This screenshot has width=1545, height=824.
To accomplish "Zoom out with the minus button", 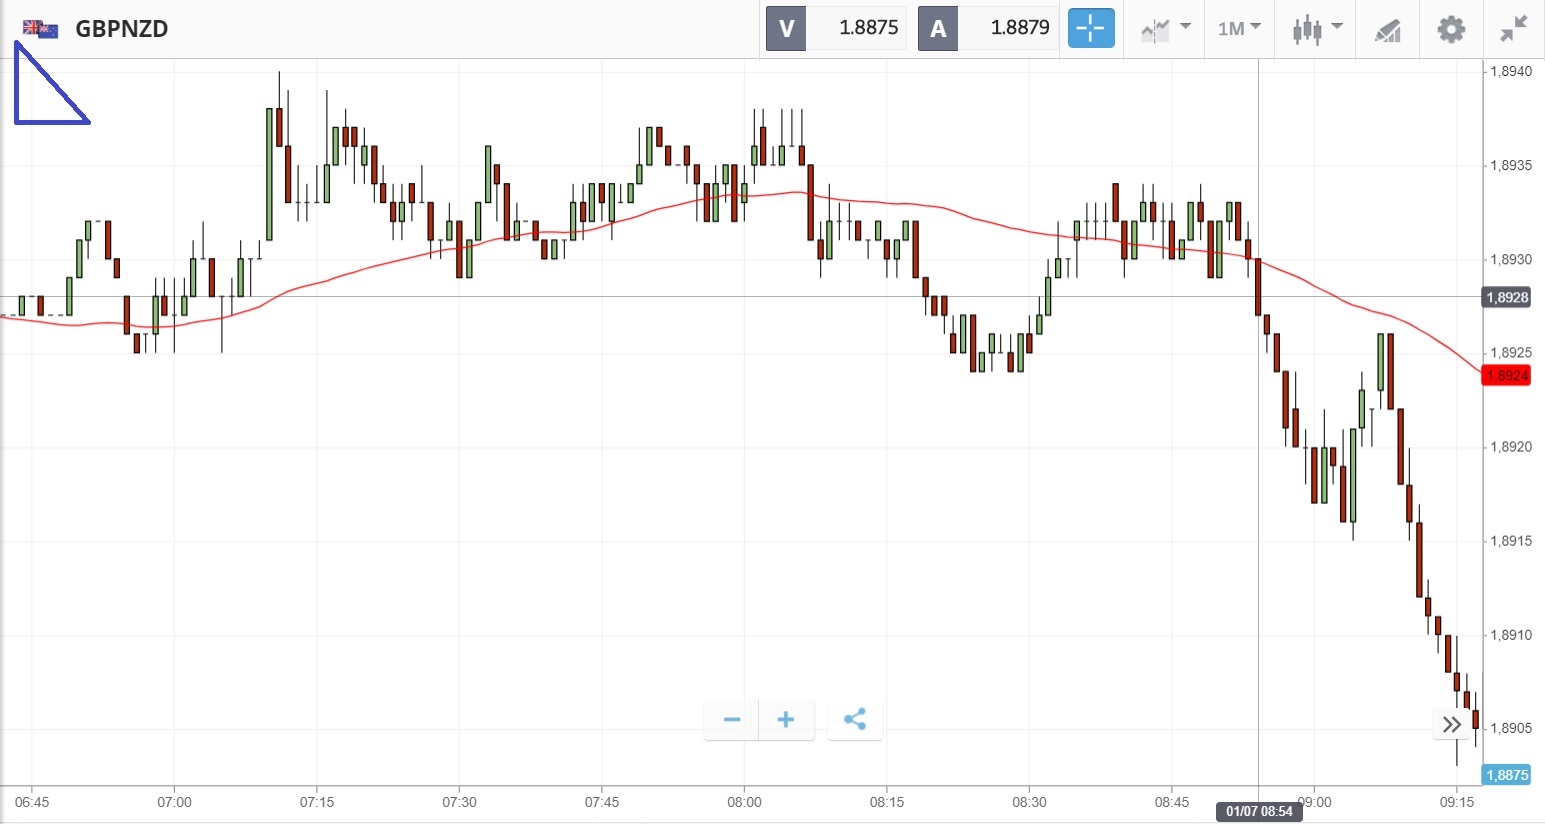I will click(732, 719).
